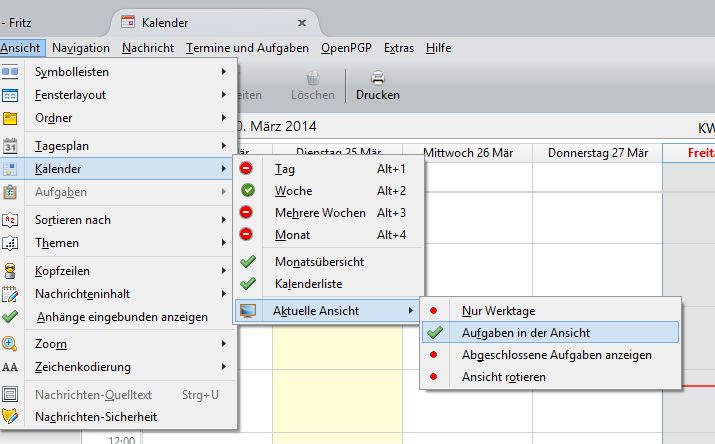Viewport: 715px width, 444px height.
Task: Click the calendar icon on Kalender tab
Action: tap(128, 22)
